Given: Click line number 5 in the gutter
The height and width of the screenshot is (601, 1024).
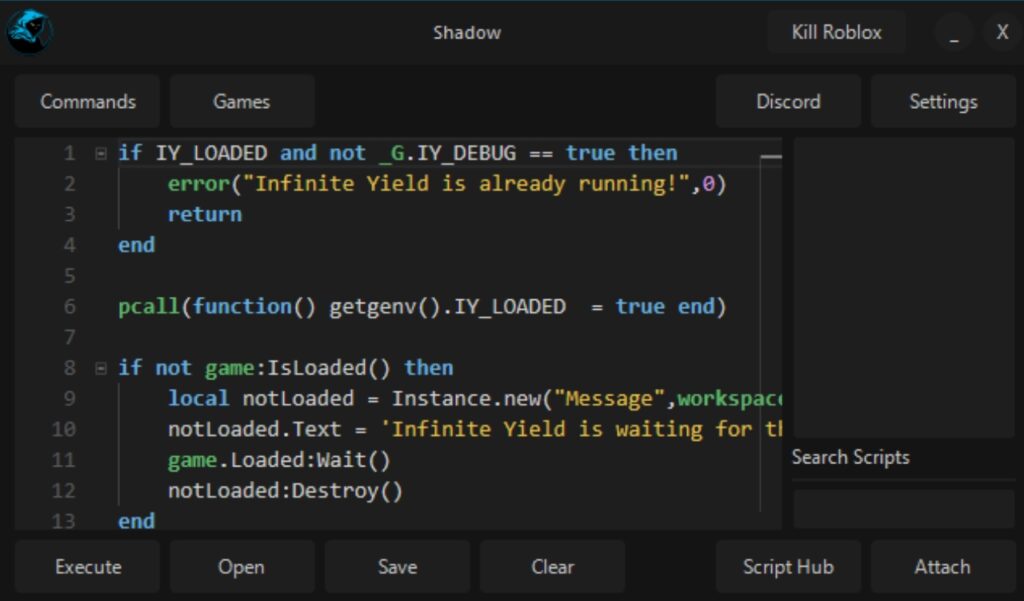Looking at the screenshot, I should pyautogui.click(x=69, y=276).
